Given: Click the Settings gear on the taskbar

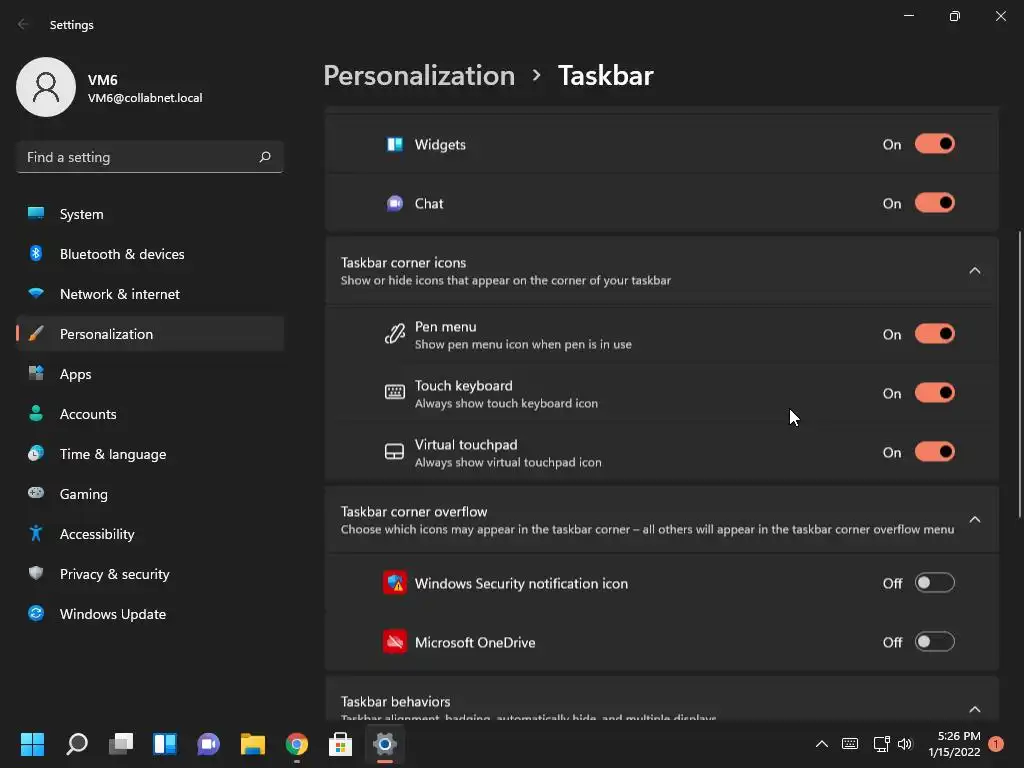Looking at the screenshot, I should [385, 744].
